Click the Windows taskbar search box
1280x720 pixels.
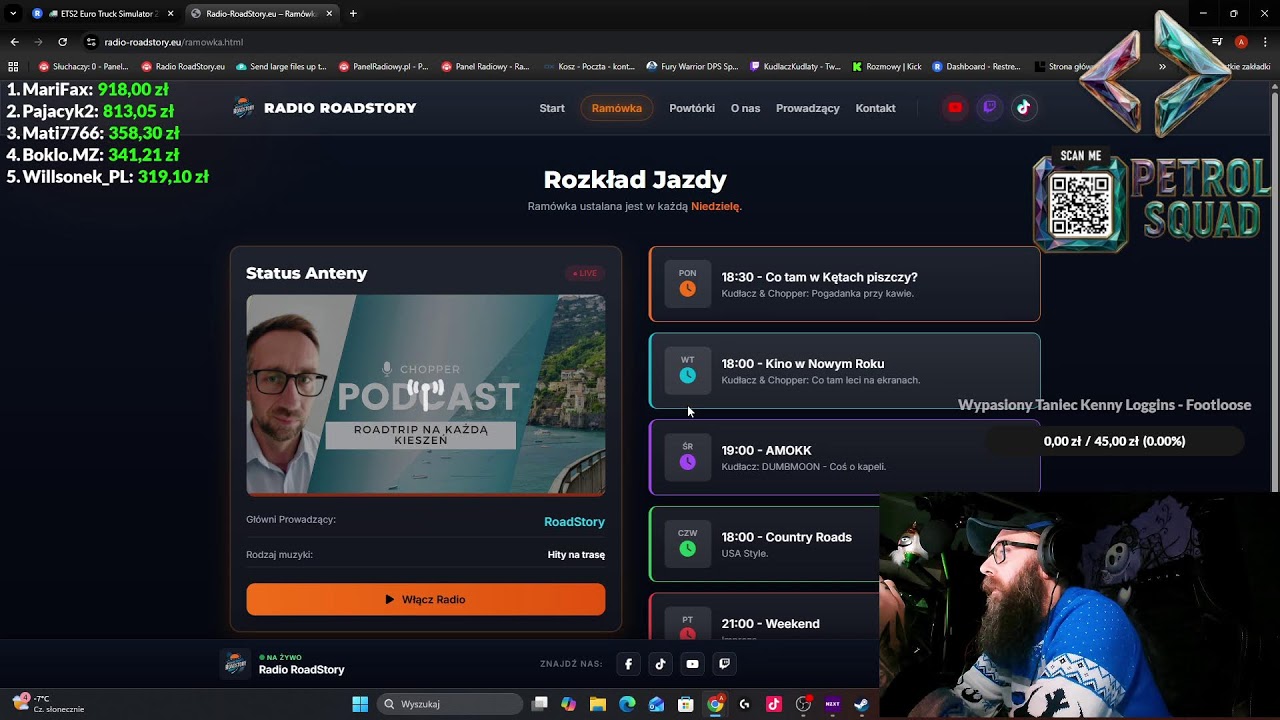point(452,704)
